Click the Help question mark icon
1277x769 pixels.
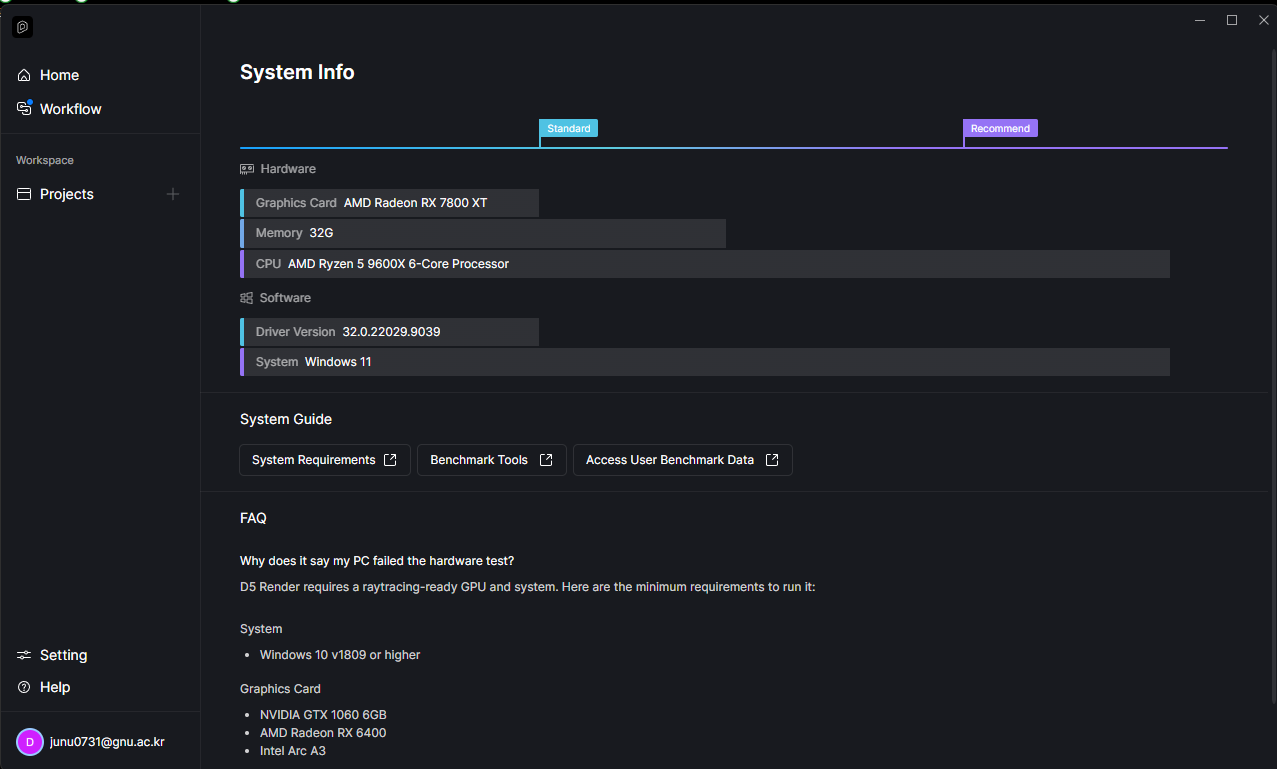click(x=24, y=687)
